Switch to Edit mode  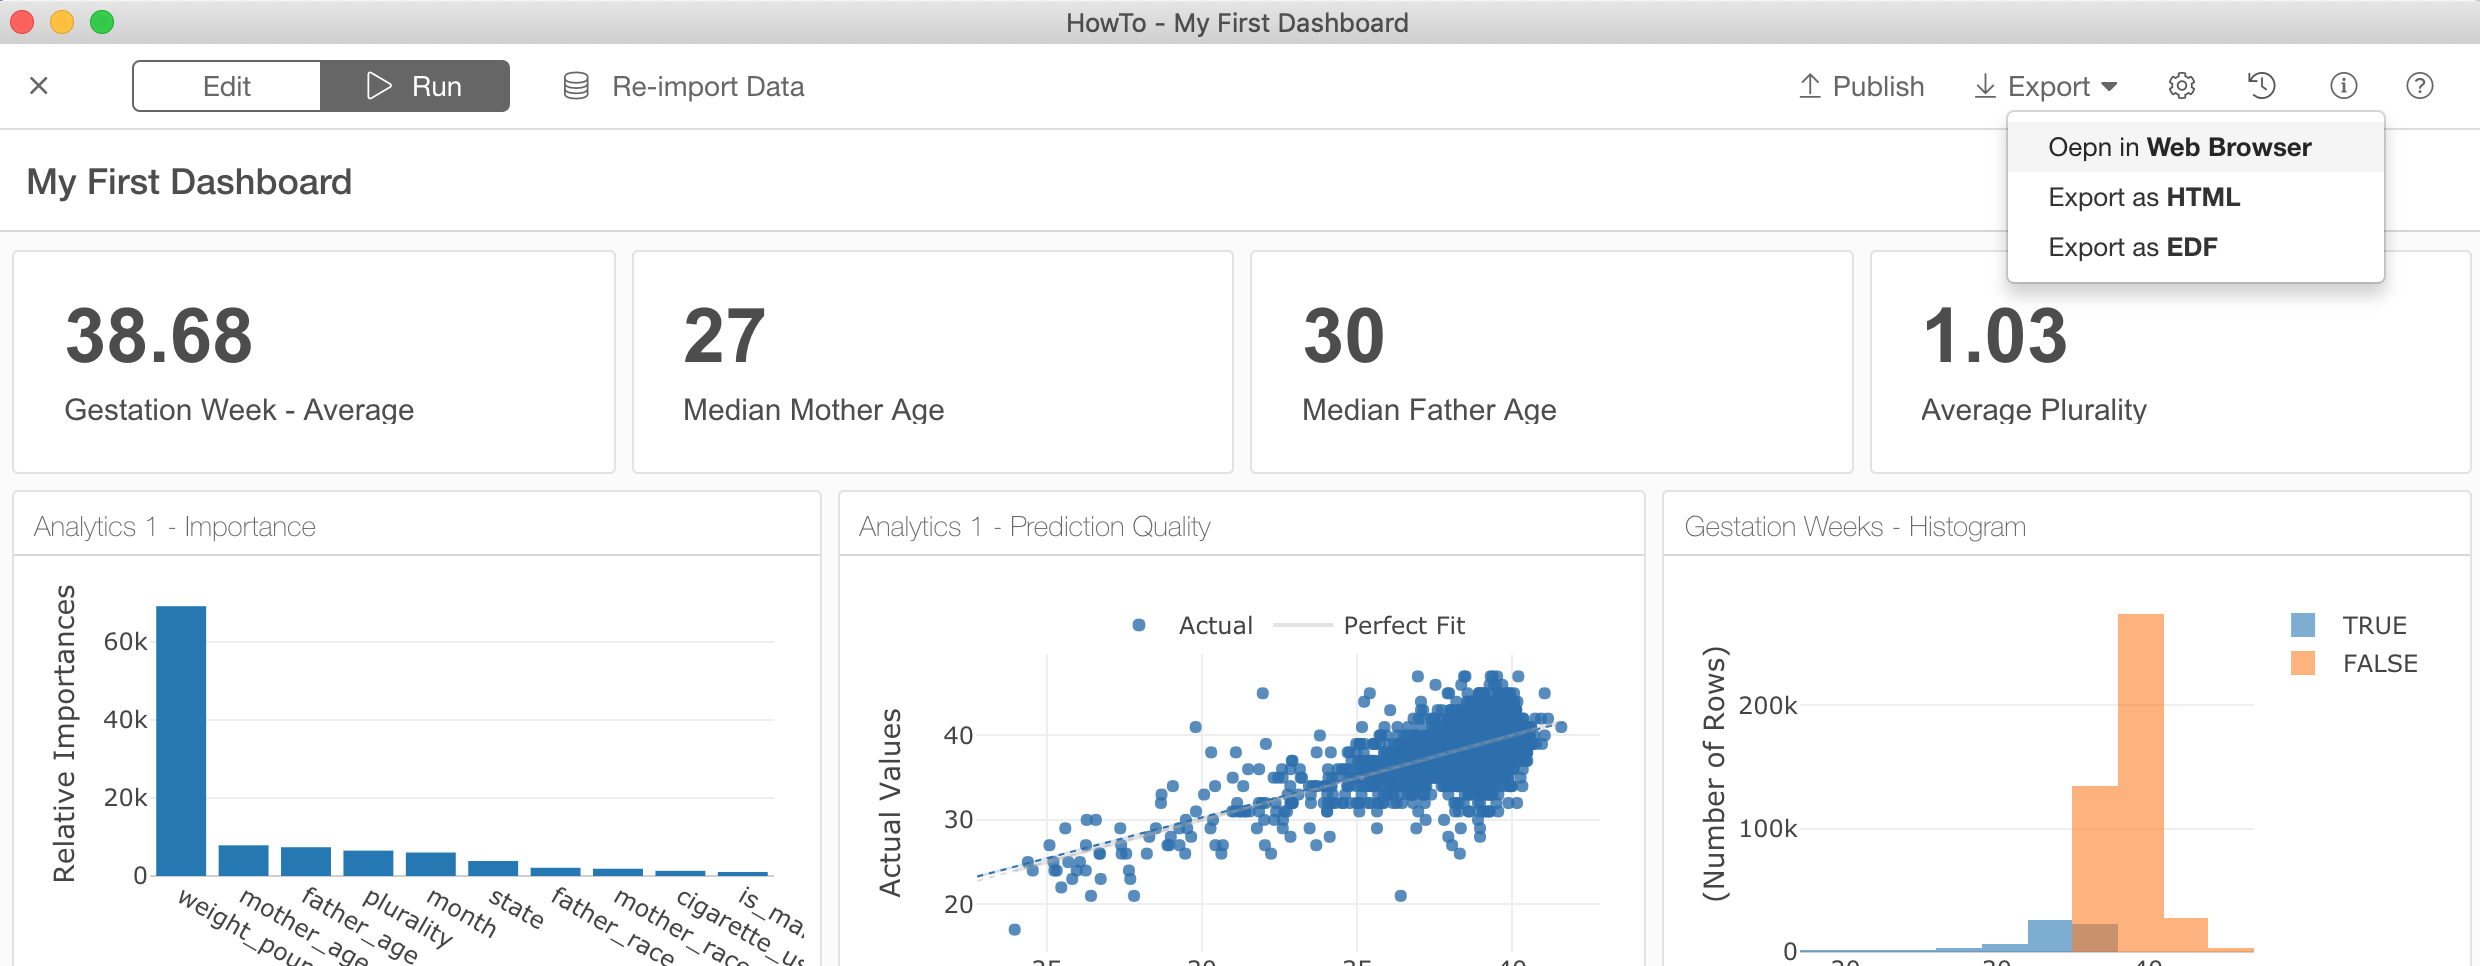point(227,86)
